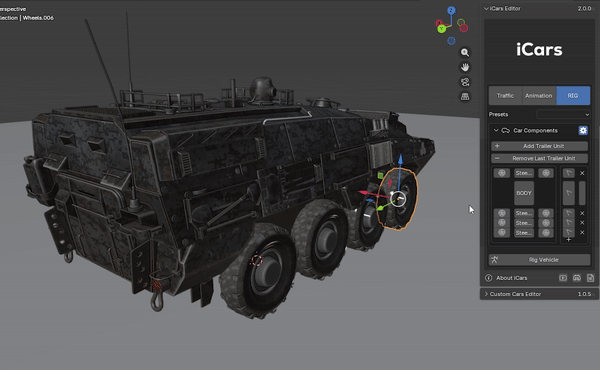Click the iCars logo banner
600x370 pixels.
click(x=540, y=50)
